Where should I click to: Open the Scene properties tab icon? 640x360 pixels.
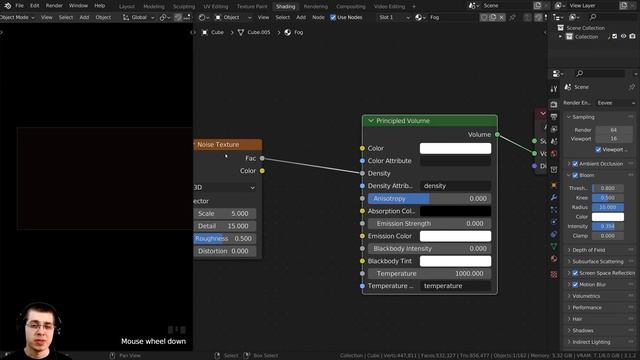(554, 141)
